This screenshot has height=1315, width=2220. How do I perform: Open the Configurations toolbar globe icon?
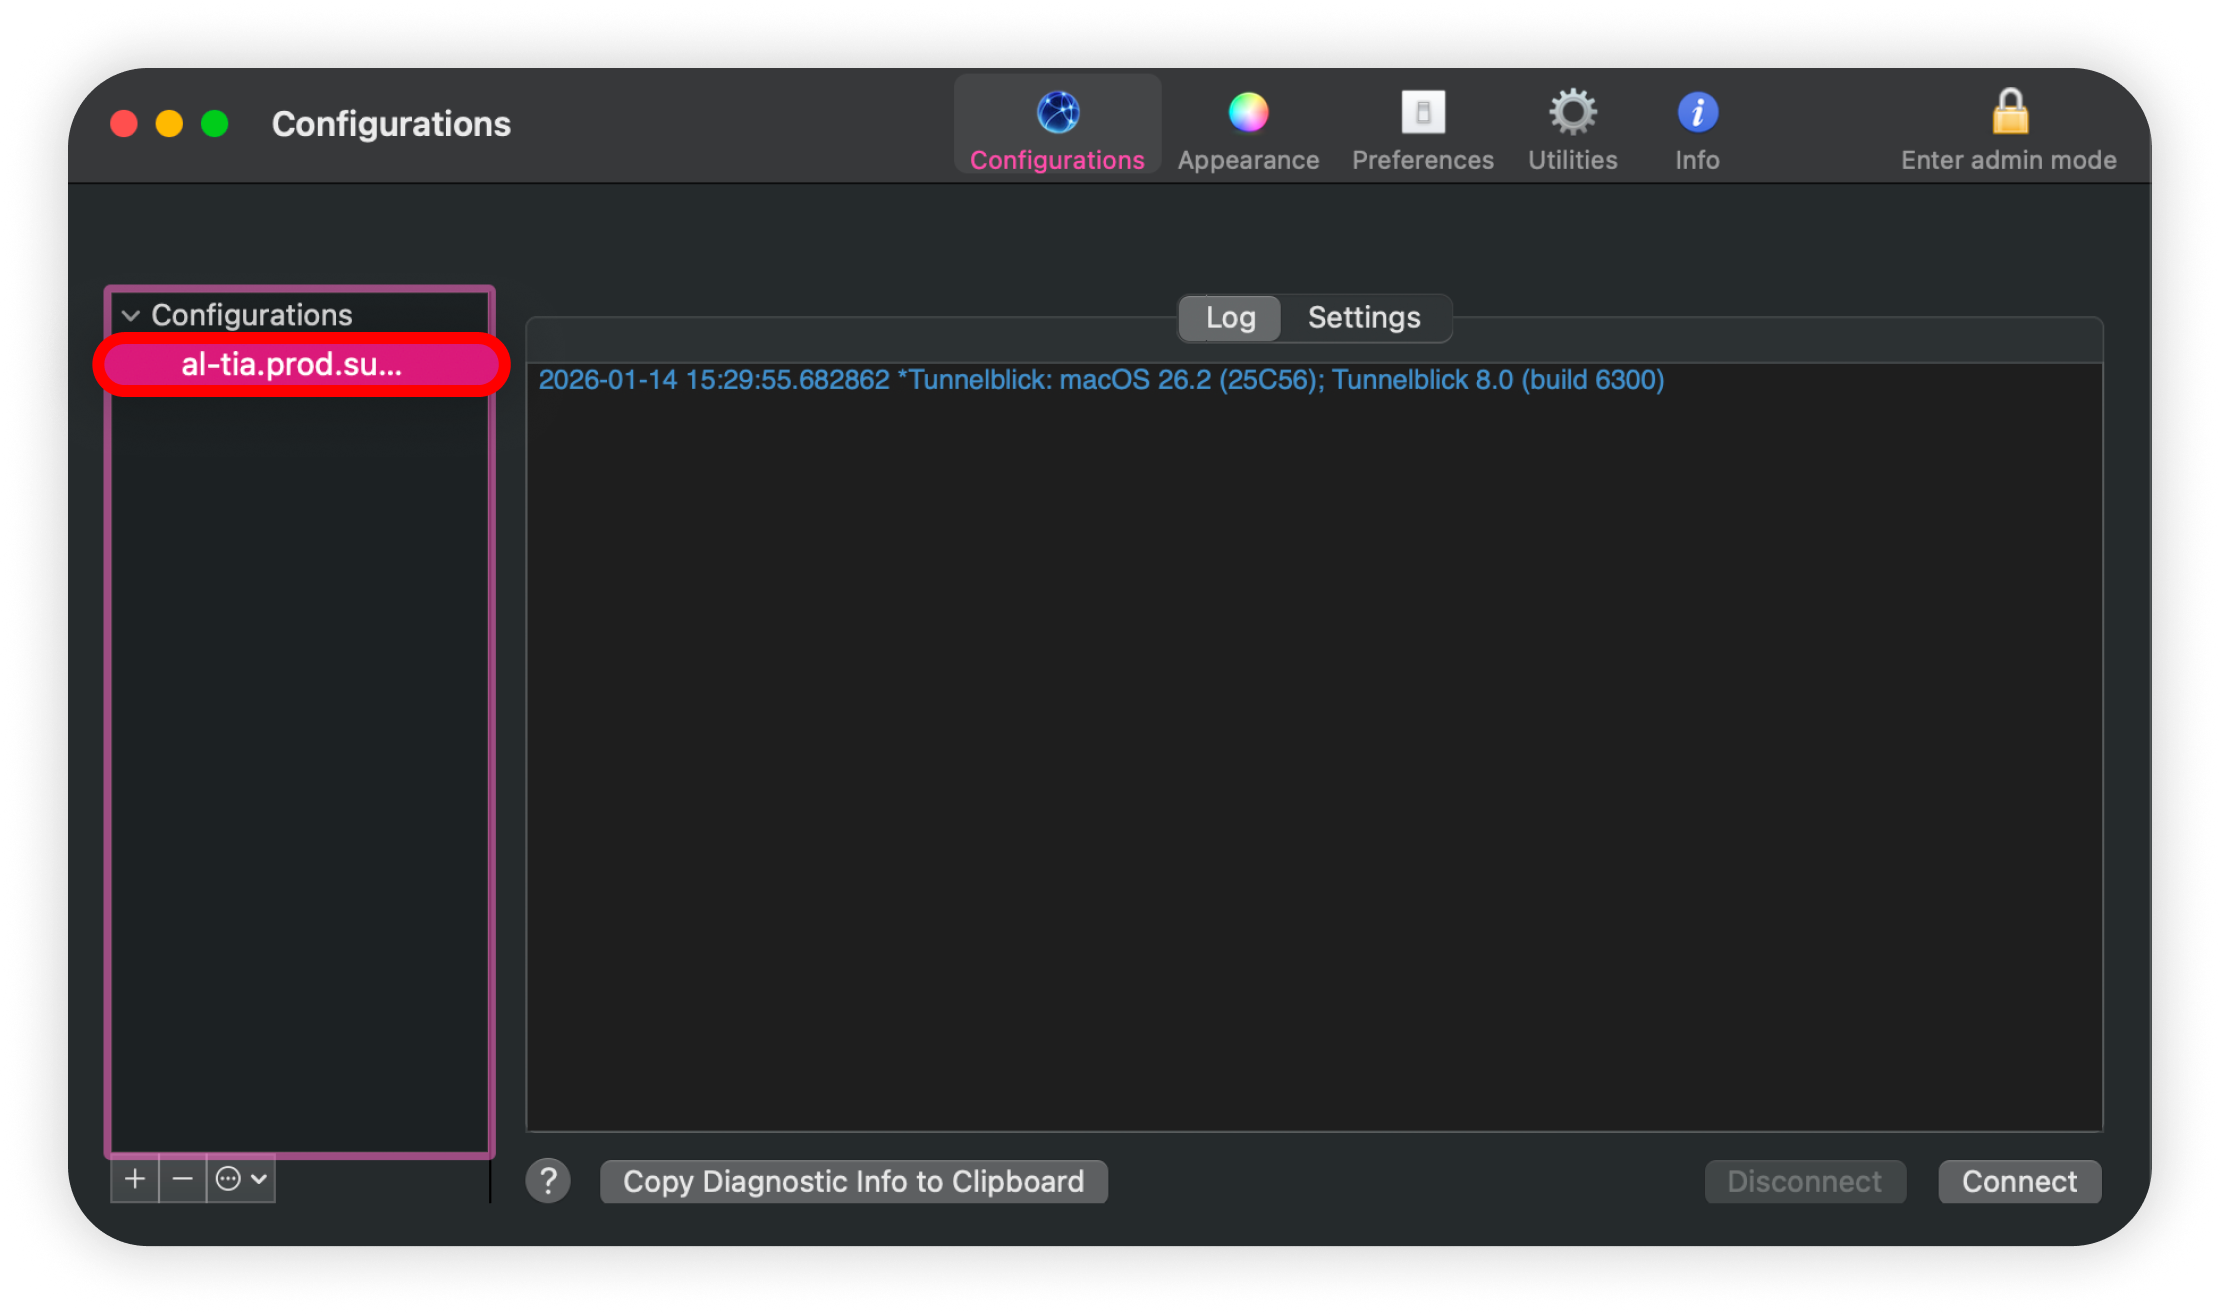1057,113
